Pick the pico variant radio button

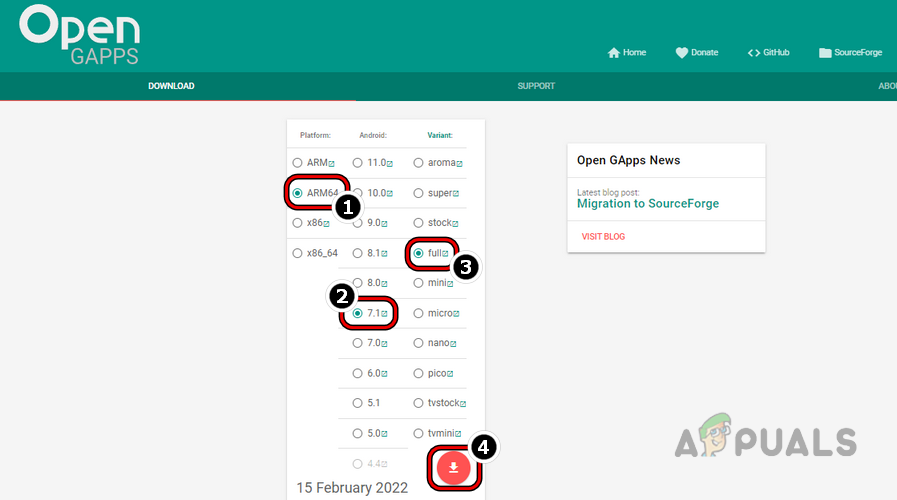419,374
